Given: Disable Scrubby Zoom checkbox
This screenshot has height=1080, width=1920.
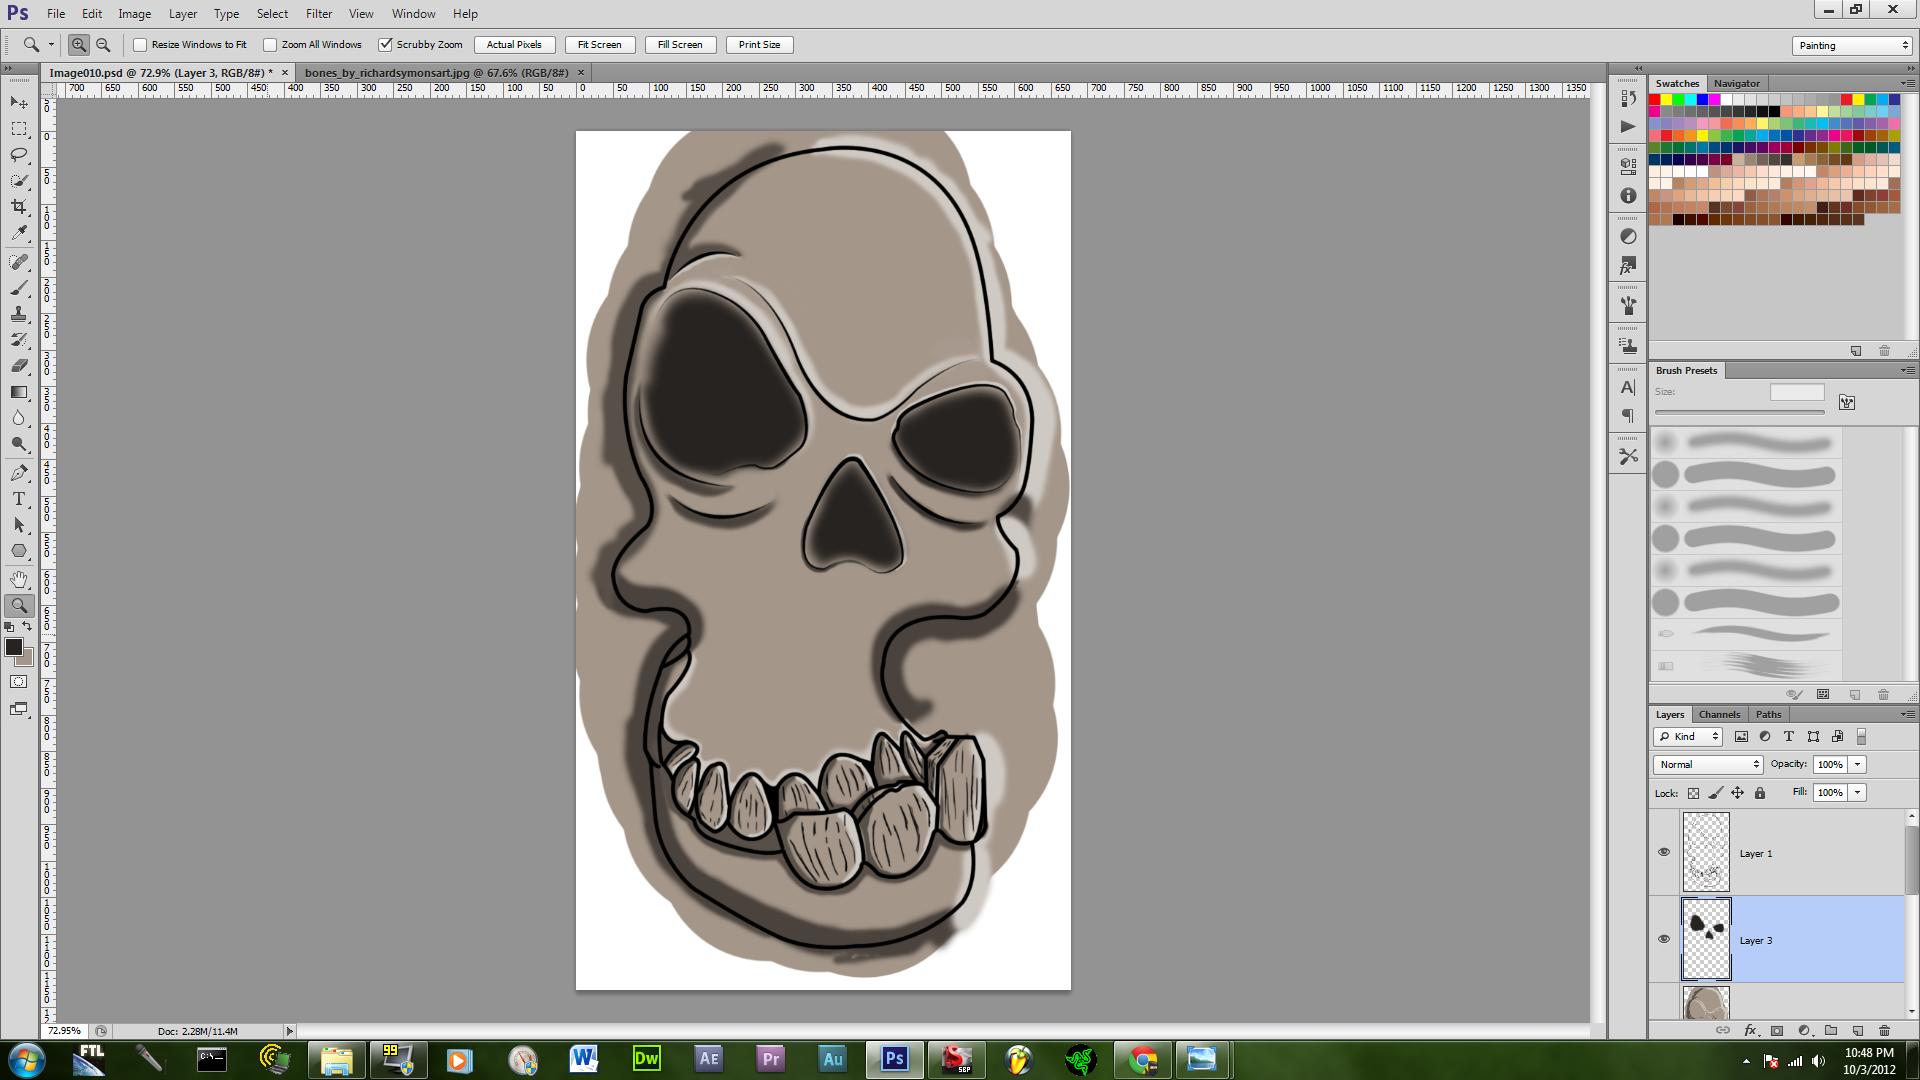Looking at the screenshot, I should 385,45.
